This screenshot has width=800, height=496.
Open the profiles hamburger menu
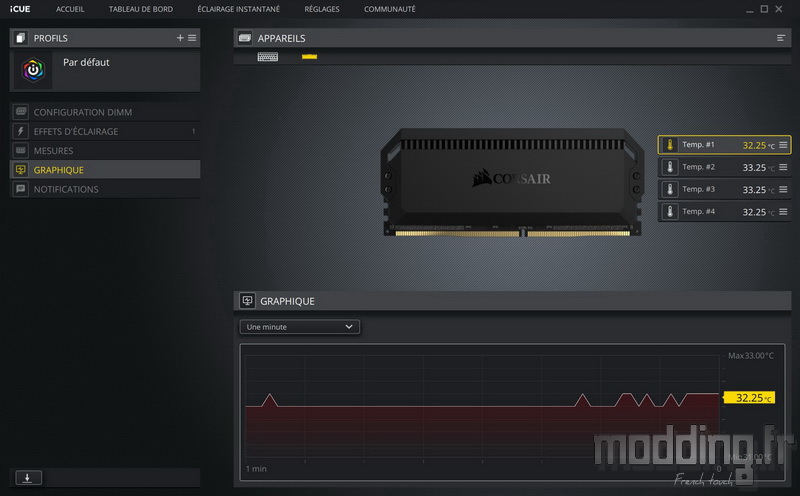192,38
